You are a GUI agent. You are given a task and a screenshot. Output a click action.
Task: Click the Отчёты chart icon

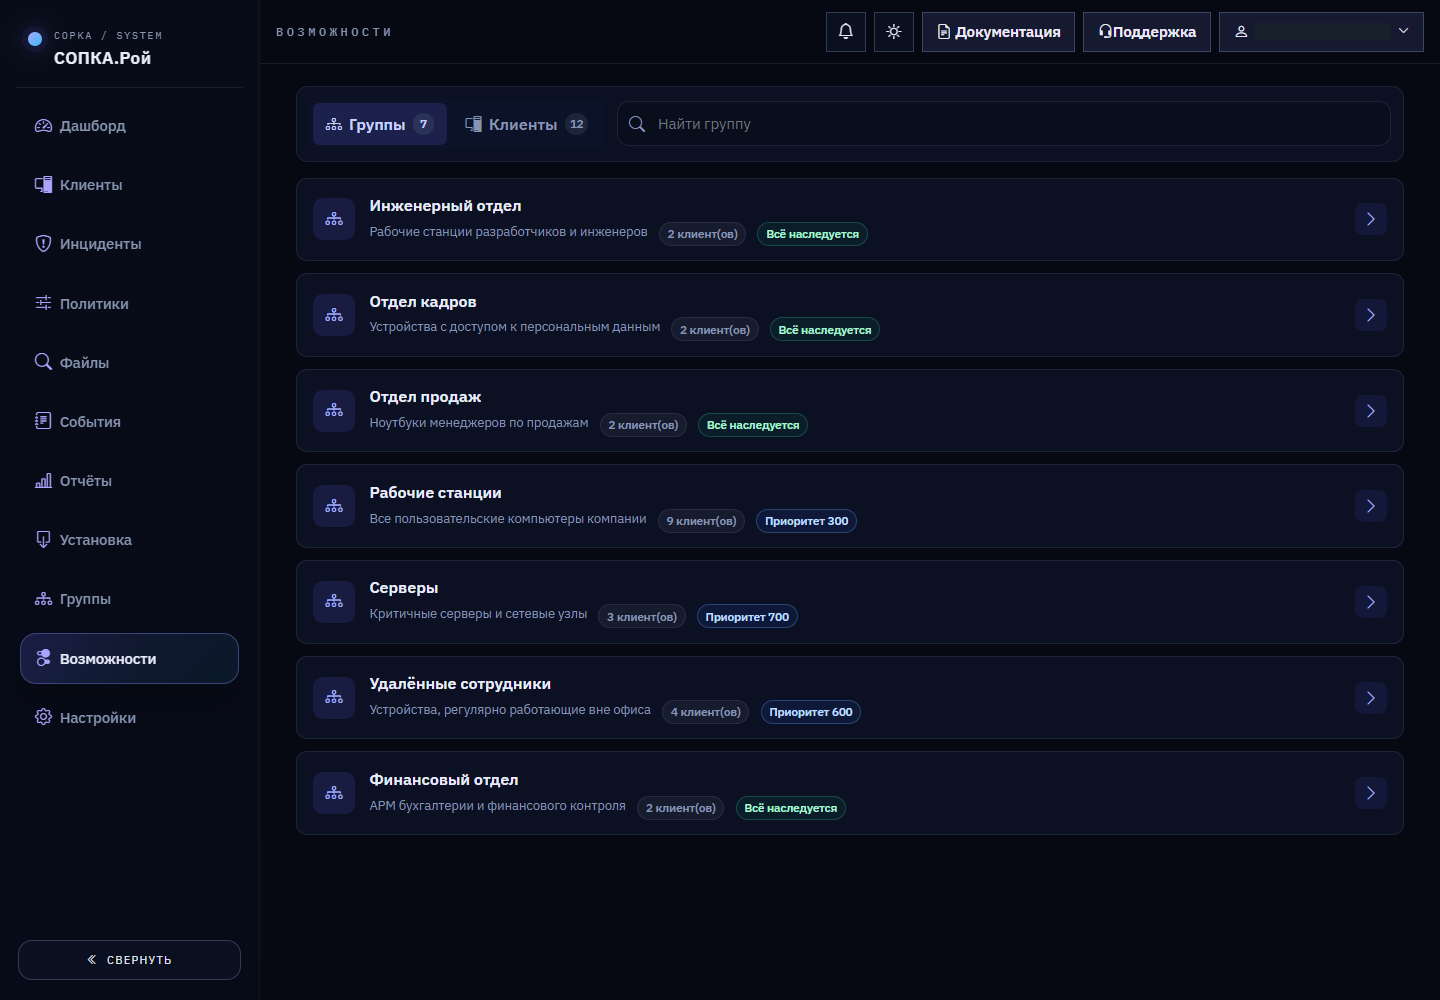[43, 481]
